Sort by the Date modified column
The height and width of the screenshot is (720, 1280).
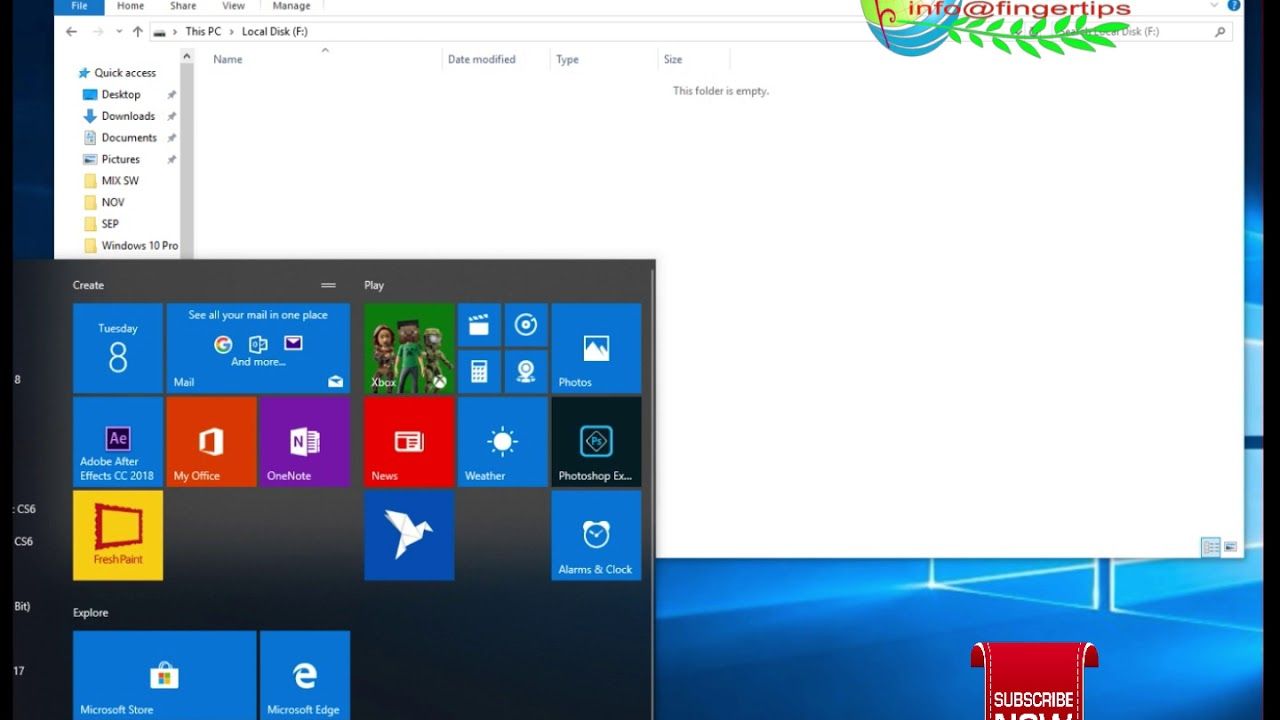click(x=482, y=60)
